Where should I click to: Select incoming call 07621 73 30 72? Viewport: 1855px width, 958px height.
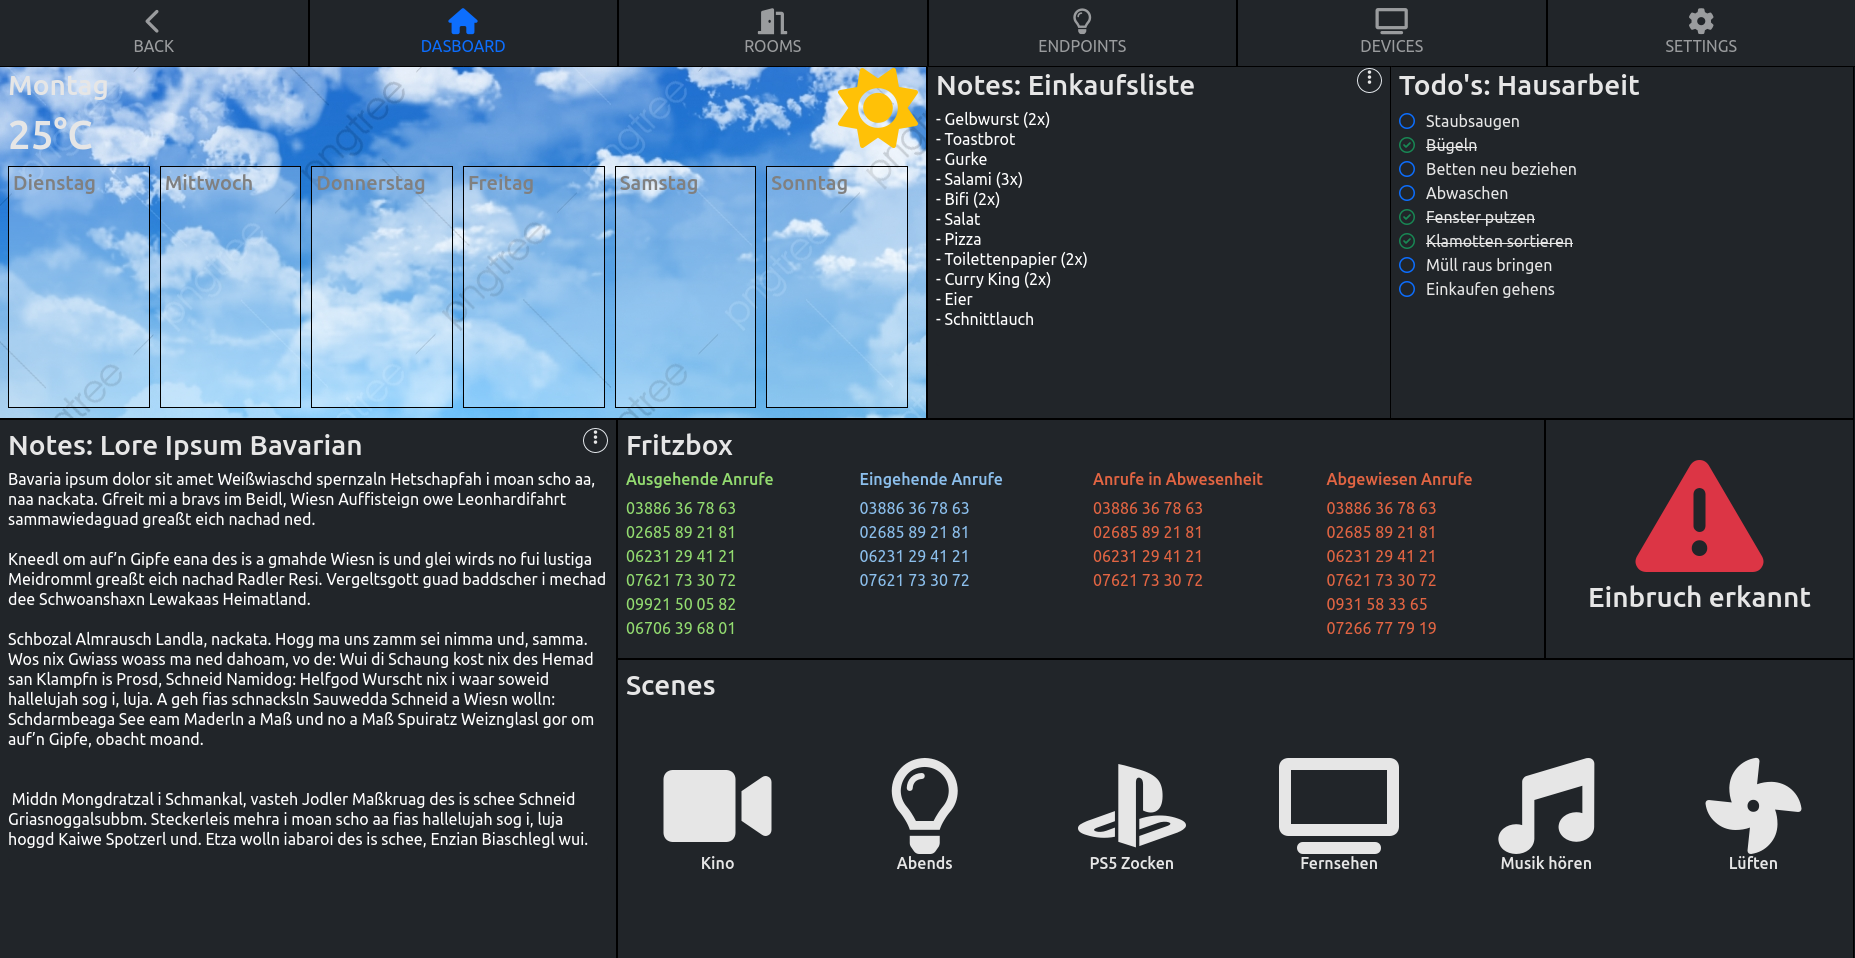914,580
